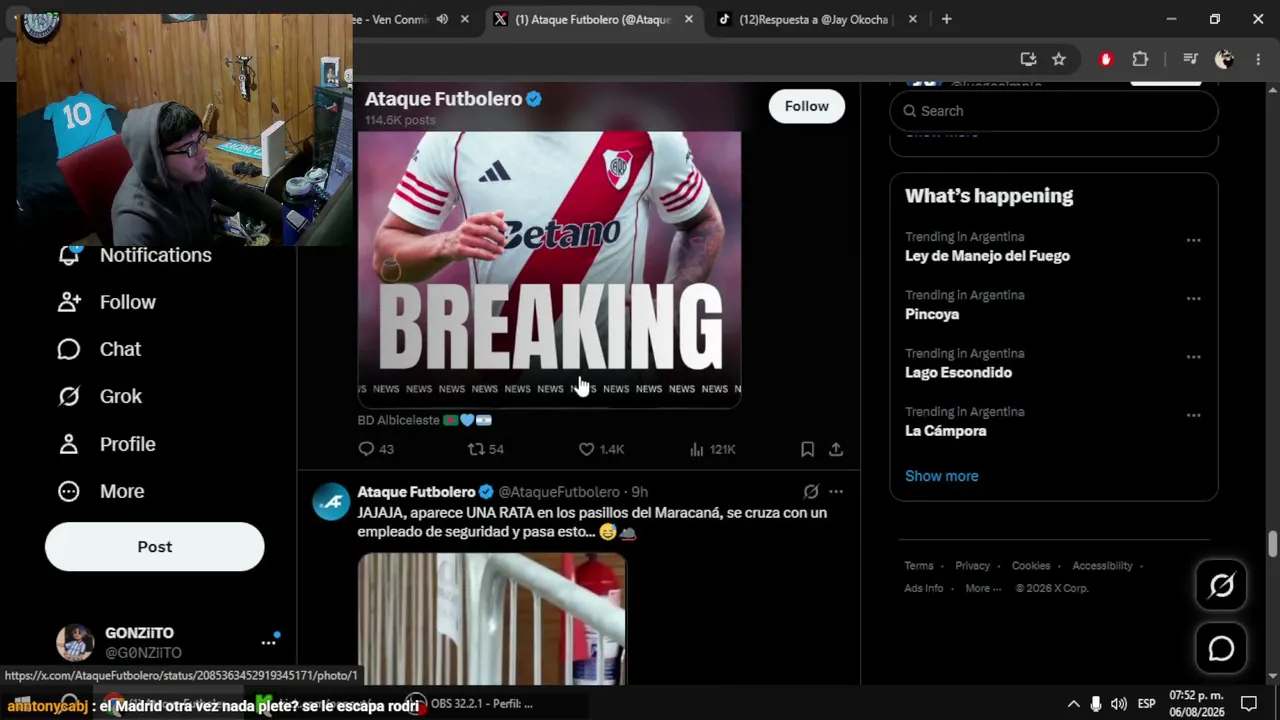Show hidden system tray icons

1073,704
